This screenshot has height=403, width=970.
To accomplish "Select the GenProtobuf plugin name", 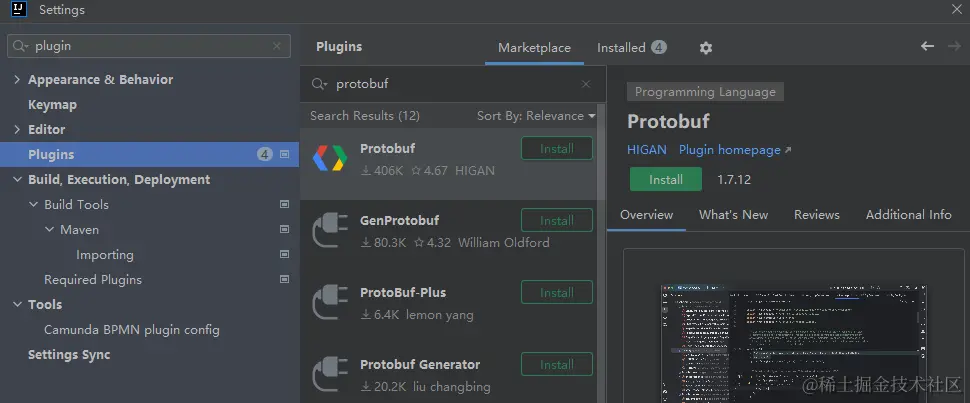I will pos(400,220).
